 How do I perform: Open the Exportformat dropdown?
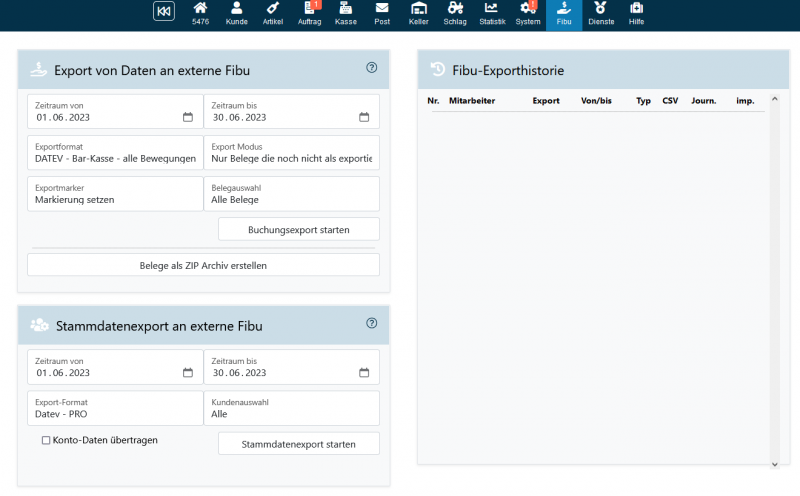(x=115, y=153)
